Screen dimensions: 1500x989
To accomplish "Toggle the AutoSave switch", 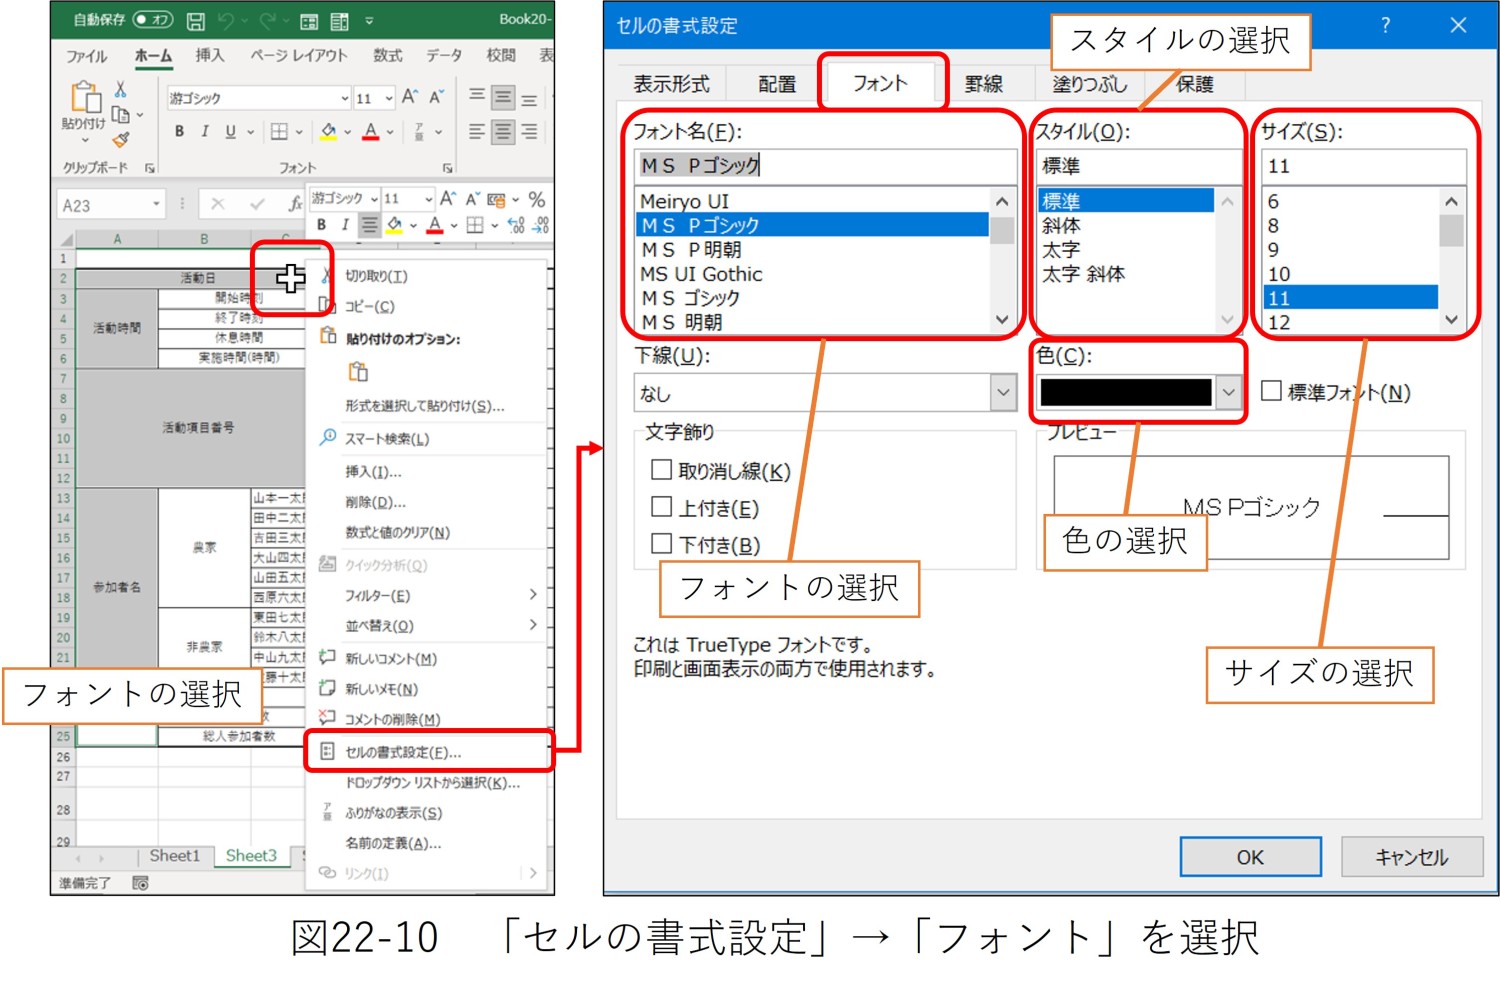I will click(153, 20).
